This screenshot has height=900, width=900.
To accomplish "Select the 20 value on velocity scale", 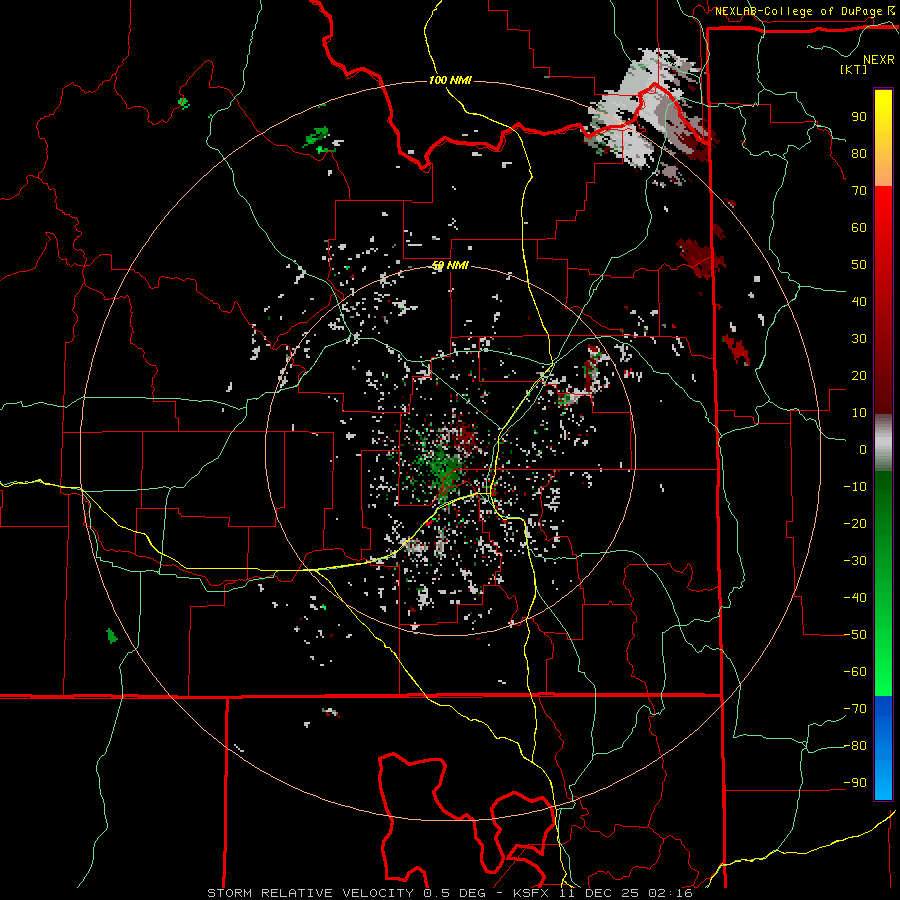I will [859, 376].
